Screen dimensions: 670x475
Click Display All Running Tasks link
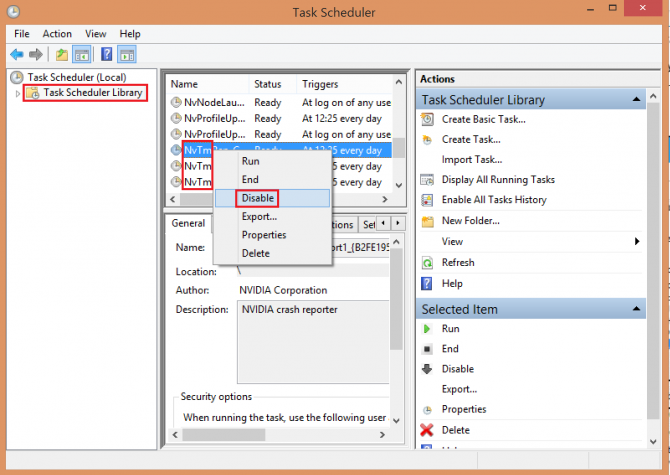click(498, 180)
